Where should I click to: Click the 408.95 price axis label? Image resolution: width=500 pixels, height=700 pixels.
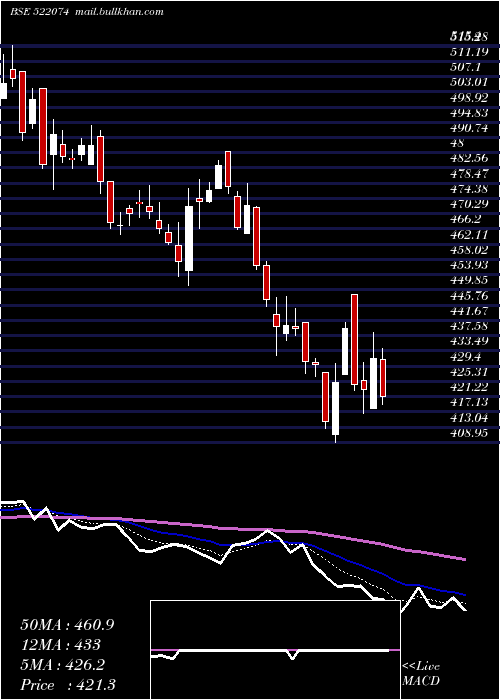pos(468,432)
